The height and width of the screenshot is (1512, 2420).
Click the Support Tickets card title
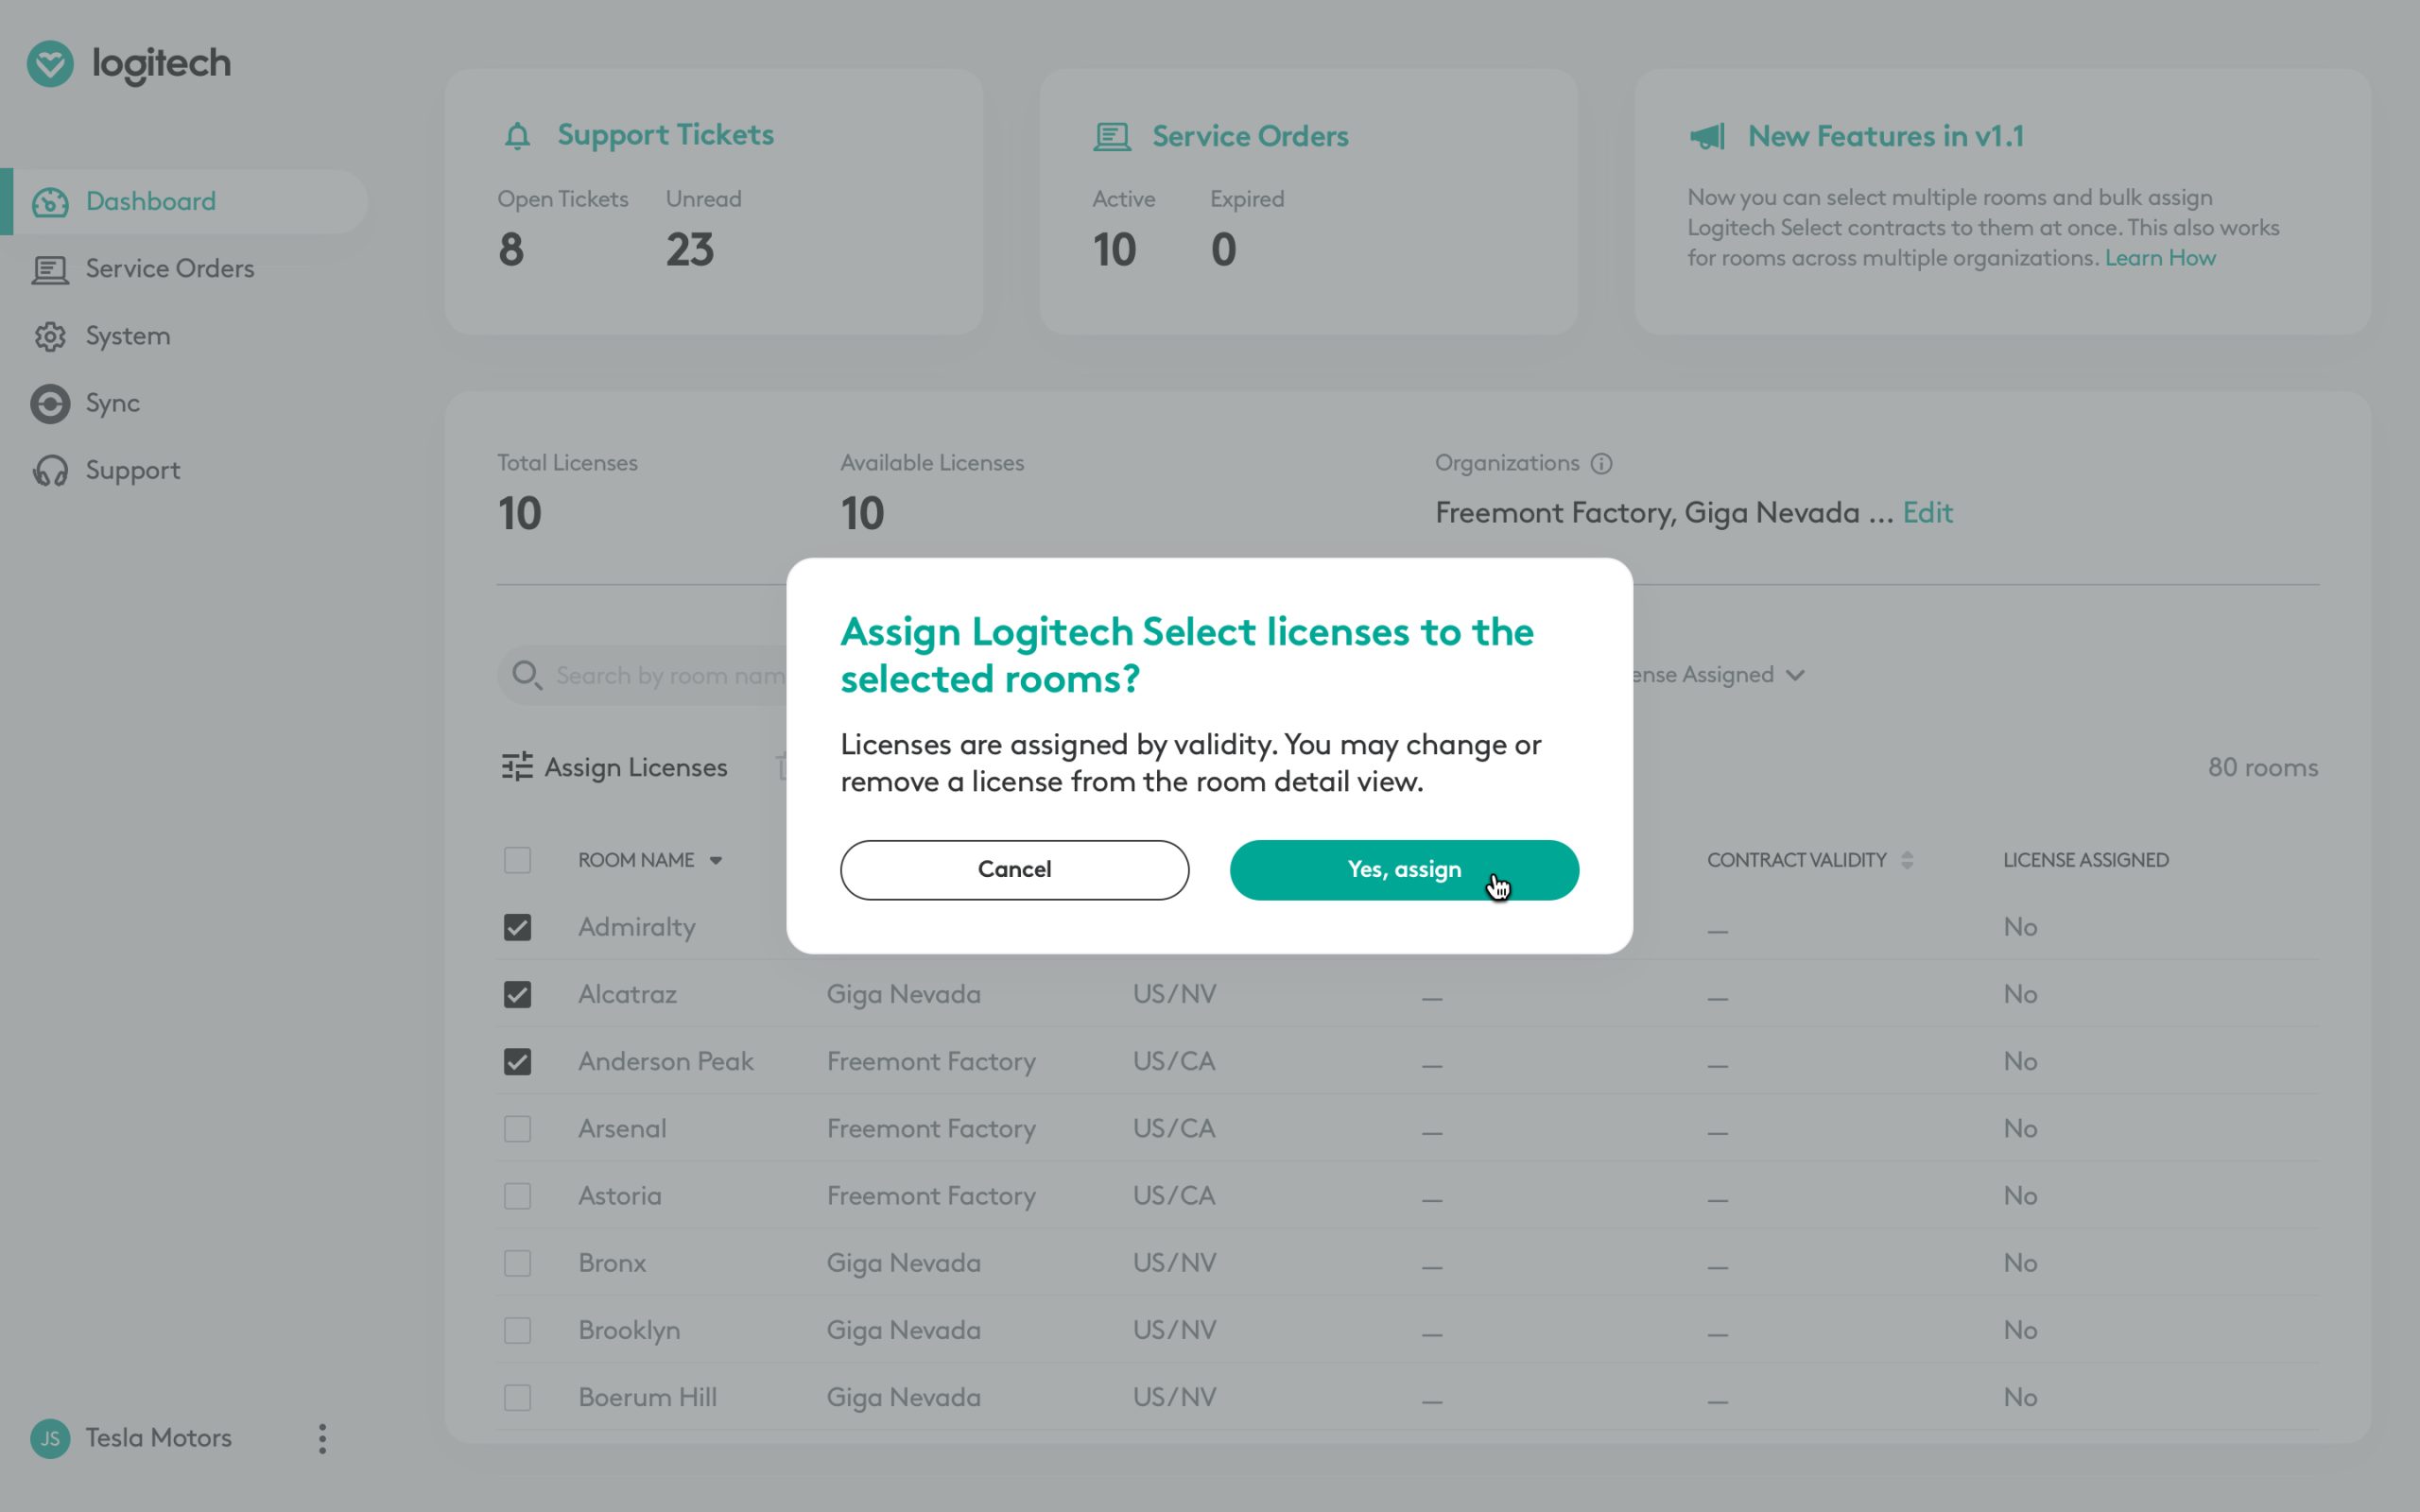click(665, 135)
